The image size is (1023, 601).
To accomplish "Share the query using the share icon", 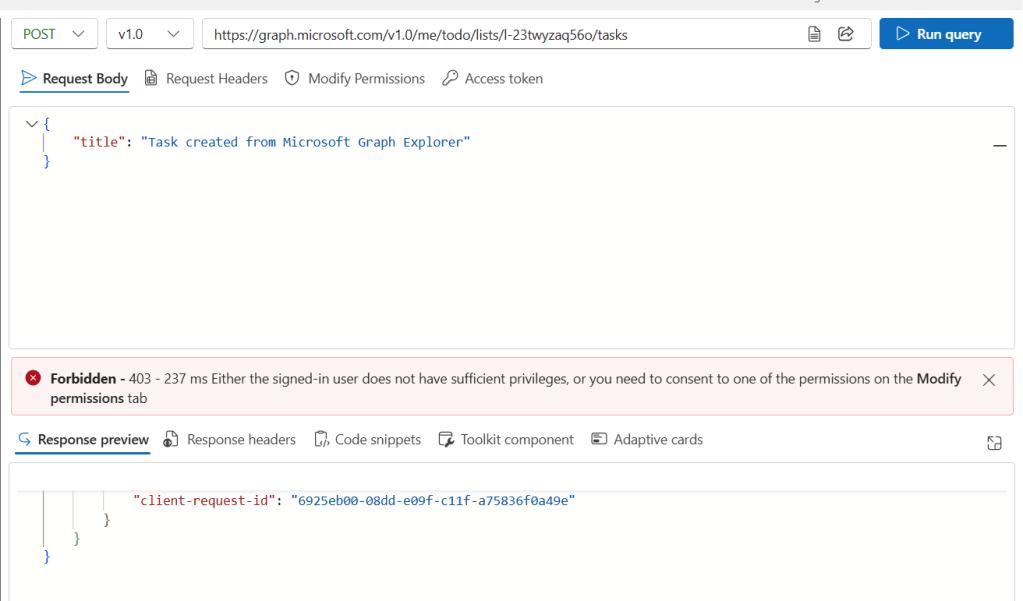I will (x=845, y=33).
